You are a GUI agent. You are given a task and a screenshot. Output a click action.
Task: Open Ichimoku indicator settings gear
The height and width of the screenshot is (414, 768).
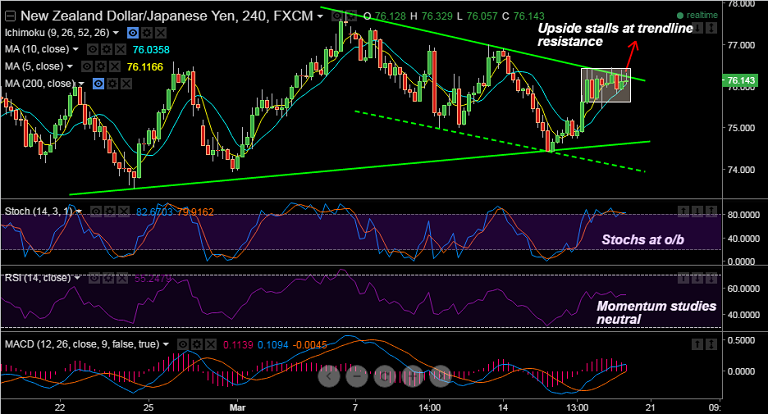click(146, 33)
